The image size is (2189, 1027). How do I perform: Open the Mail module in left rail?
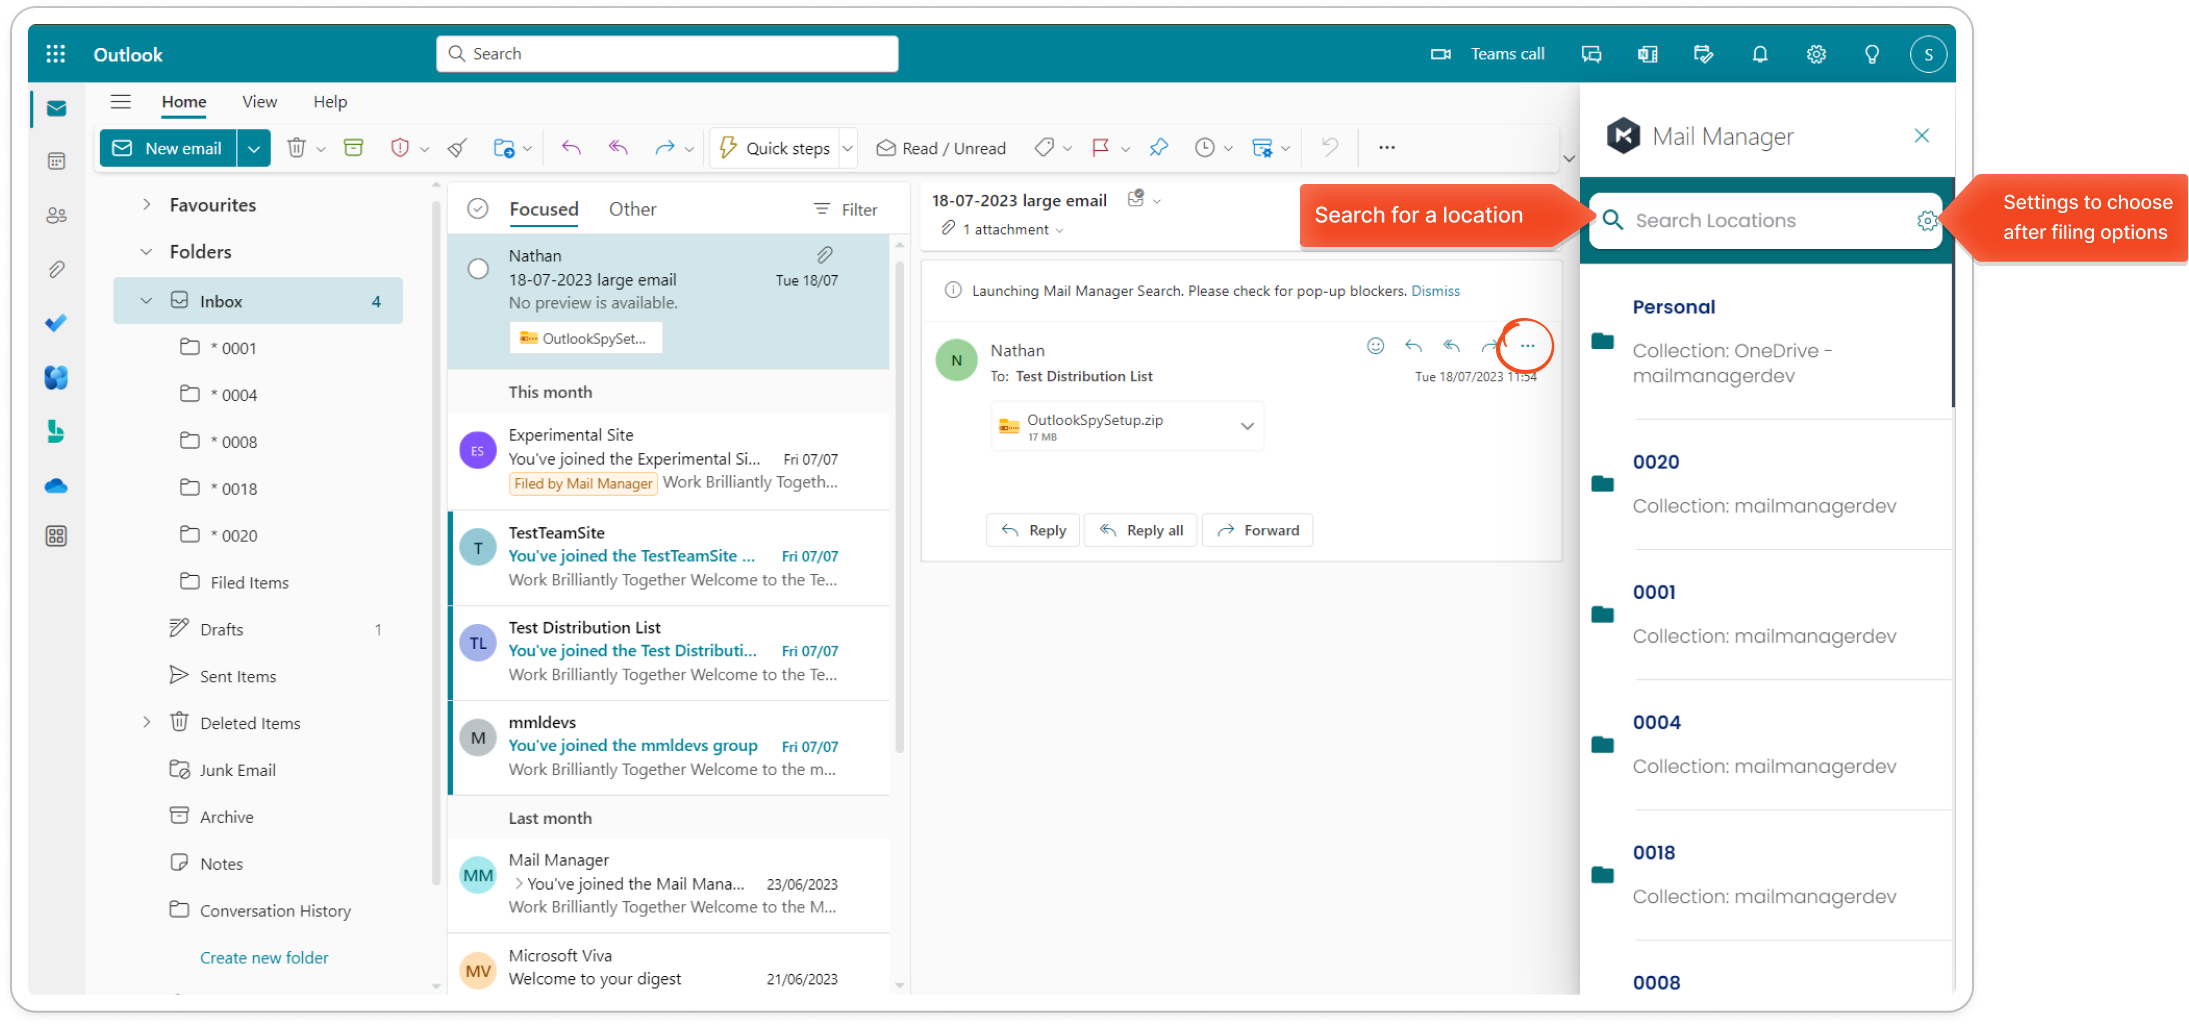coord(56,108)
